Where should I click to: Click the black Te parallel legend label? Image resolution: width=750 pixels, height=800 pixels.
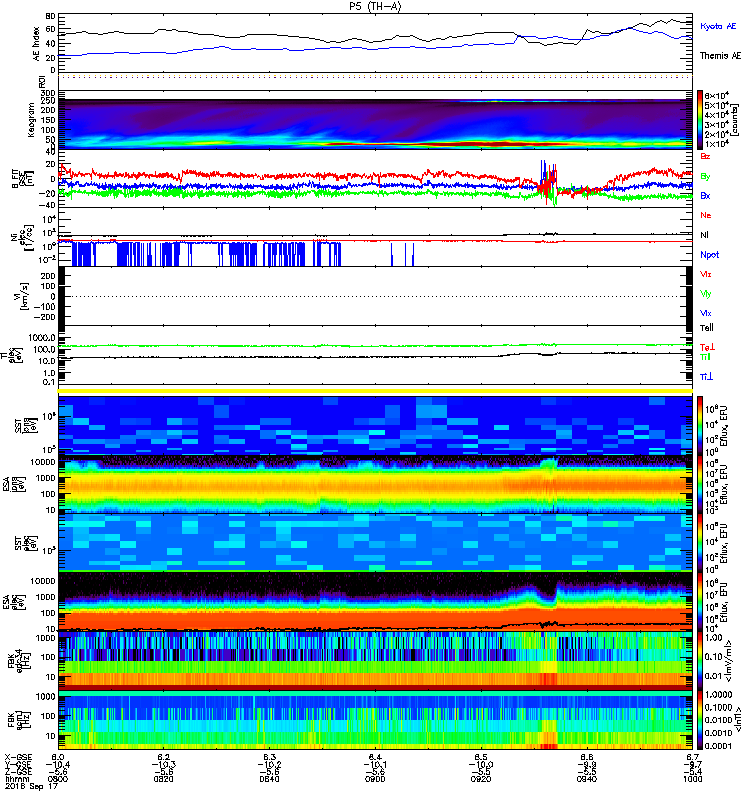click(707, 328)
